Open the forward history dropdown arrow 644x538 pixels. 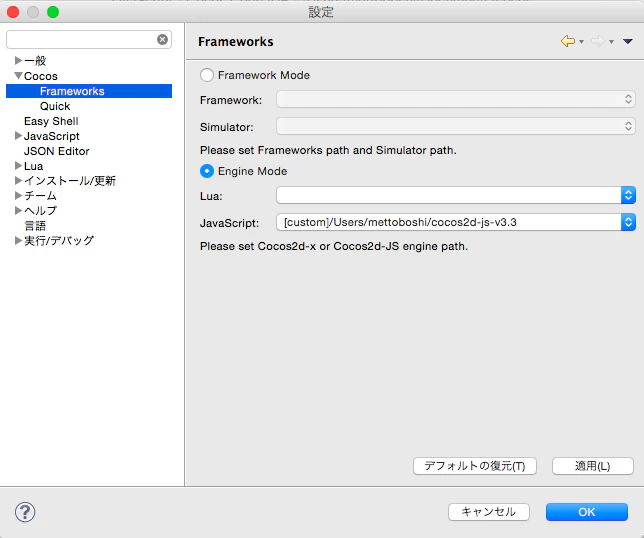(611, 41)
